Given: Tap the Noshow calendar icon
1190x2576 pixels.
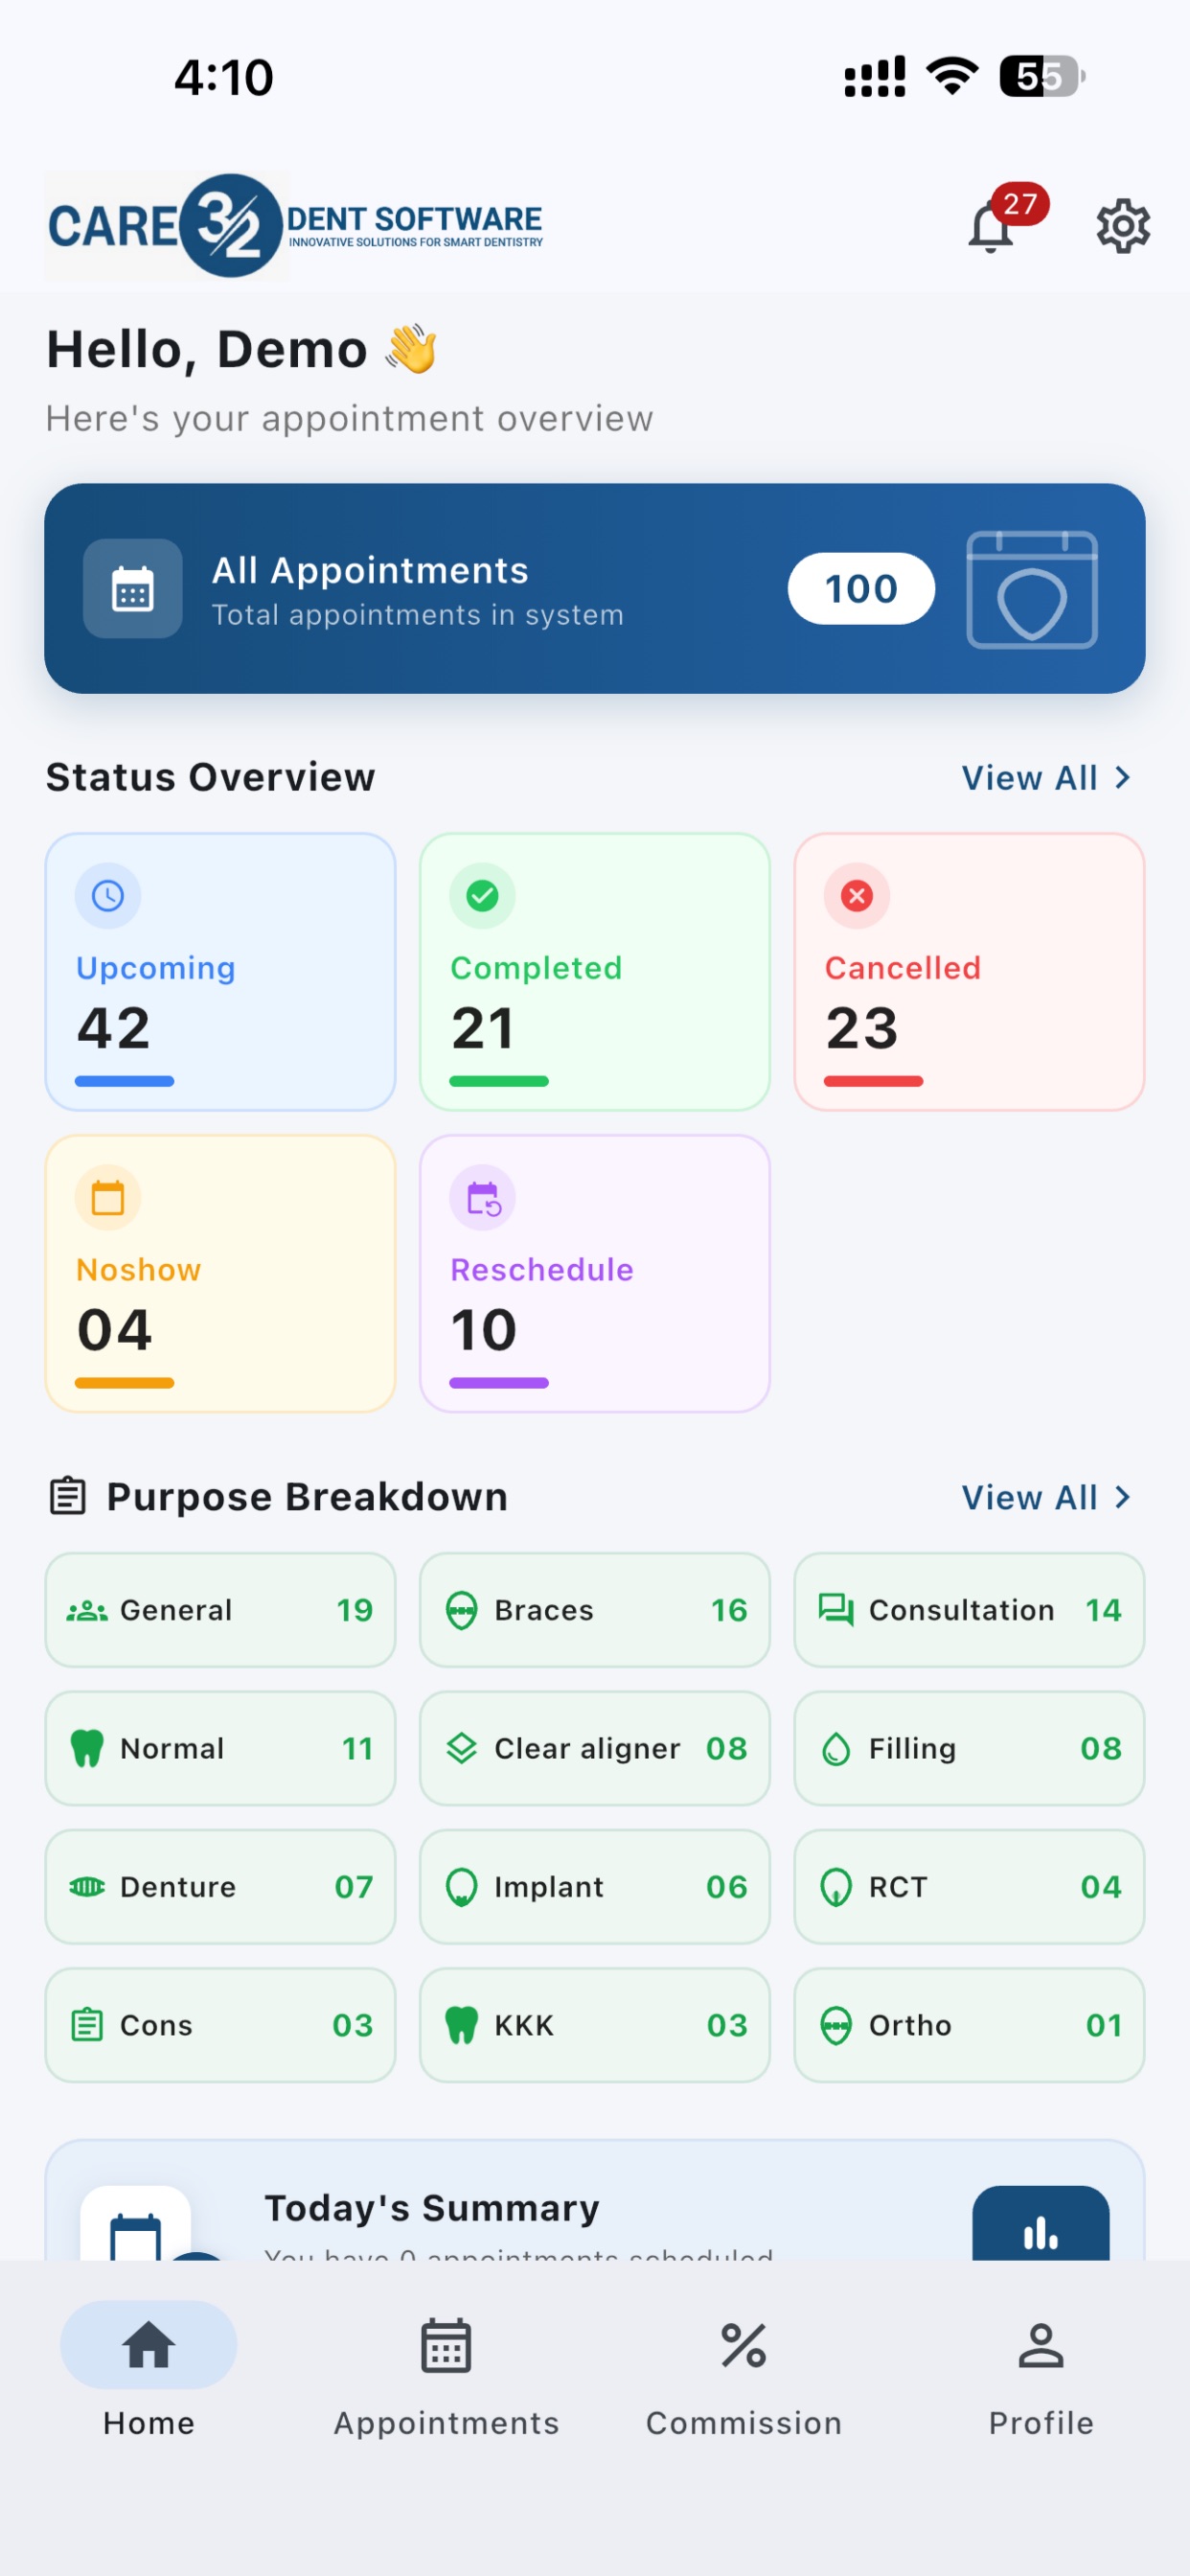Looking at the screenshot, I should pos(108,1198).
